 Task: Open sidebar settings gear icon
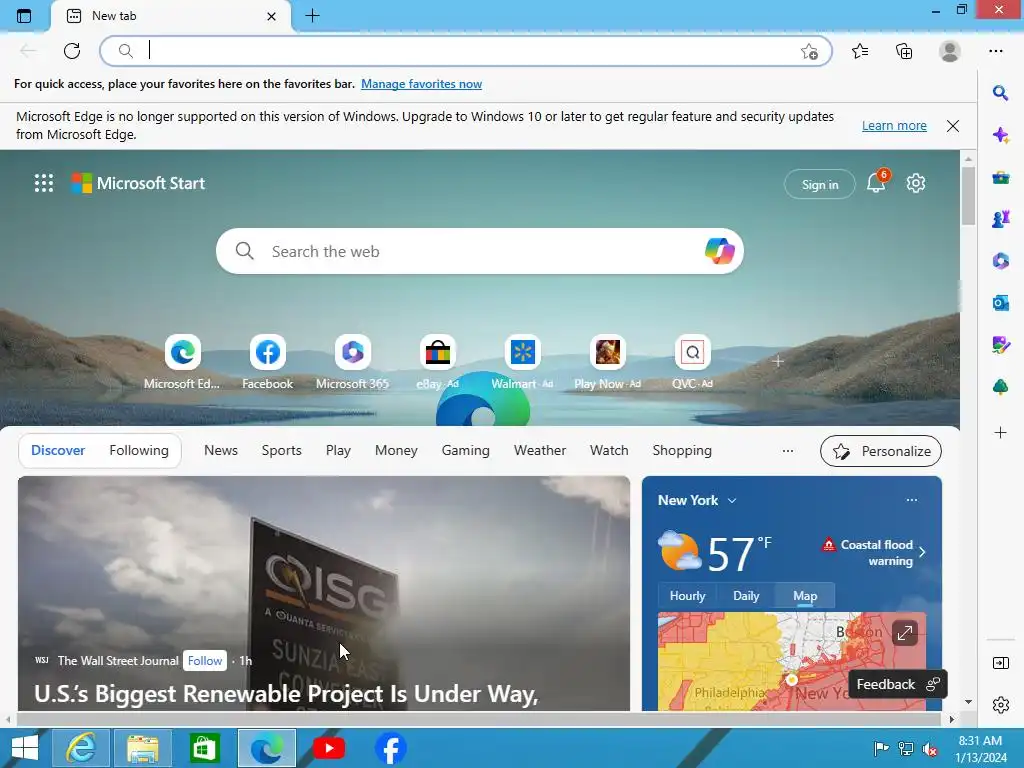[x=1000, y=705]
